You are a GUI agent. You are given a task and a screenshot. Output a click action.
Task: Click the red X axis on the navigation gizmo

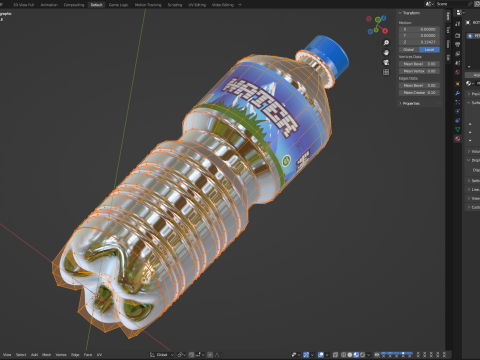tap(385, 31)
